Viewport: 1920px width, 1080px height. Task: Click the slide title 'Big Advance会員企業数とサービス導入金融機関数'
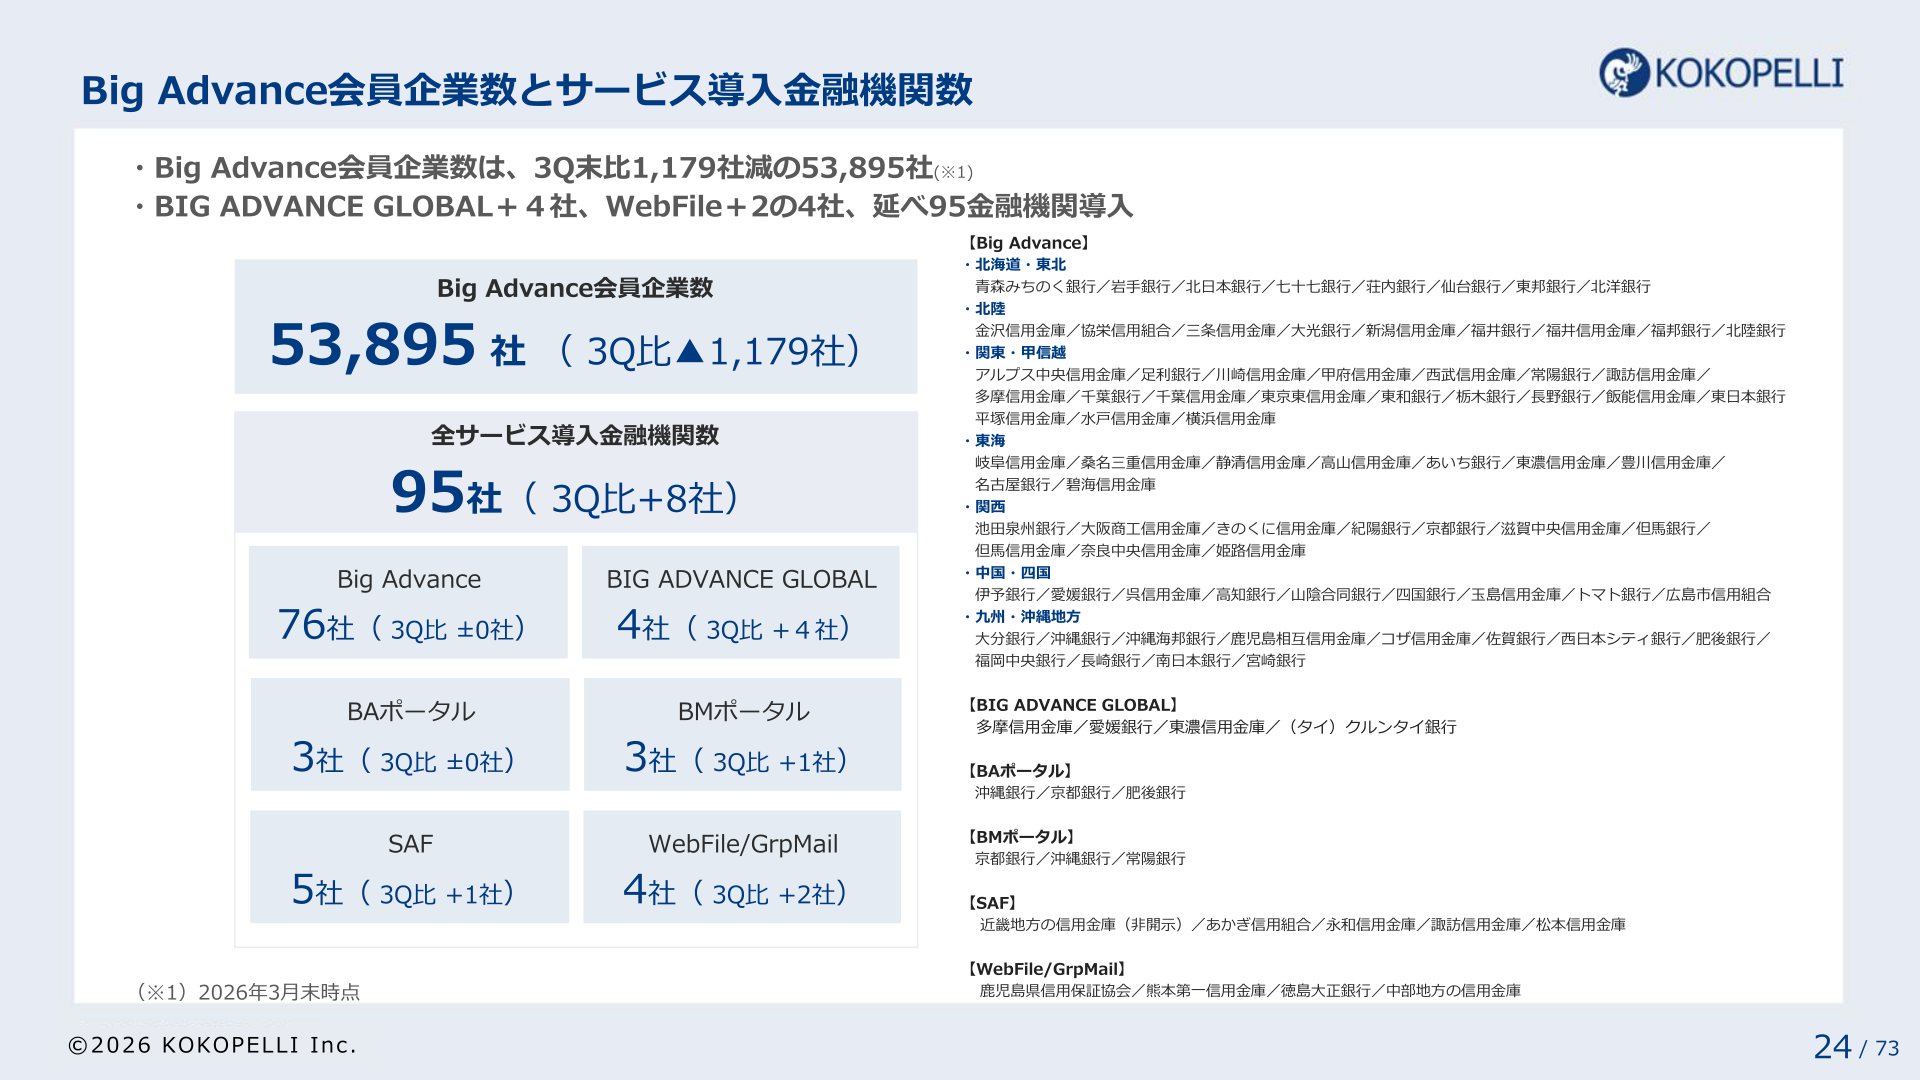[527, 90]
